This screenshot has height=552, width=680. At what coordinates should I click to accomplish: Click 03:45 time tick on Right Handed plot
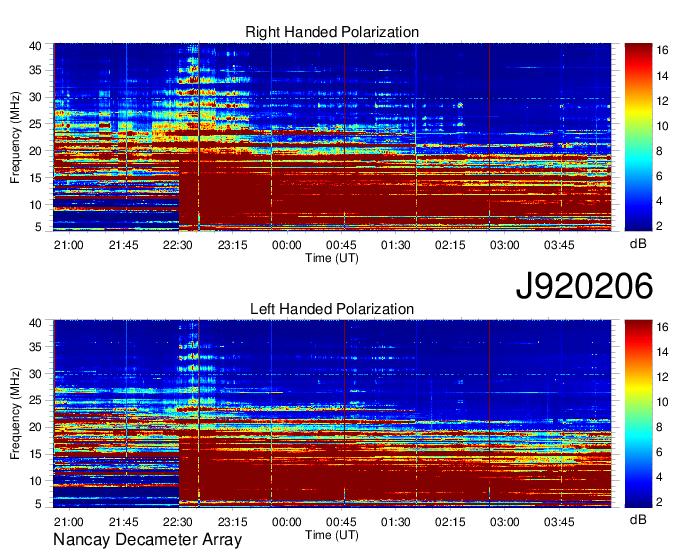point(559,245)
